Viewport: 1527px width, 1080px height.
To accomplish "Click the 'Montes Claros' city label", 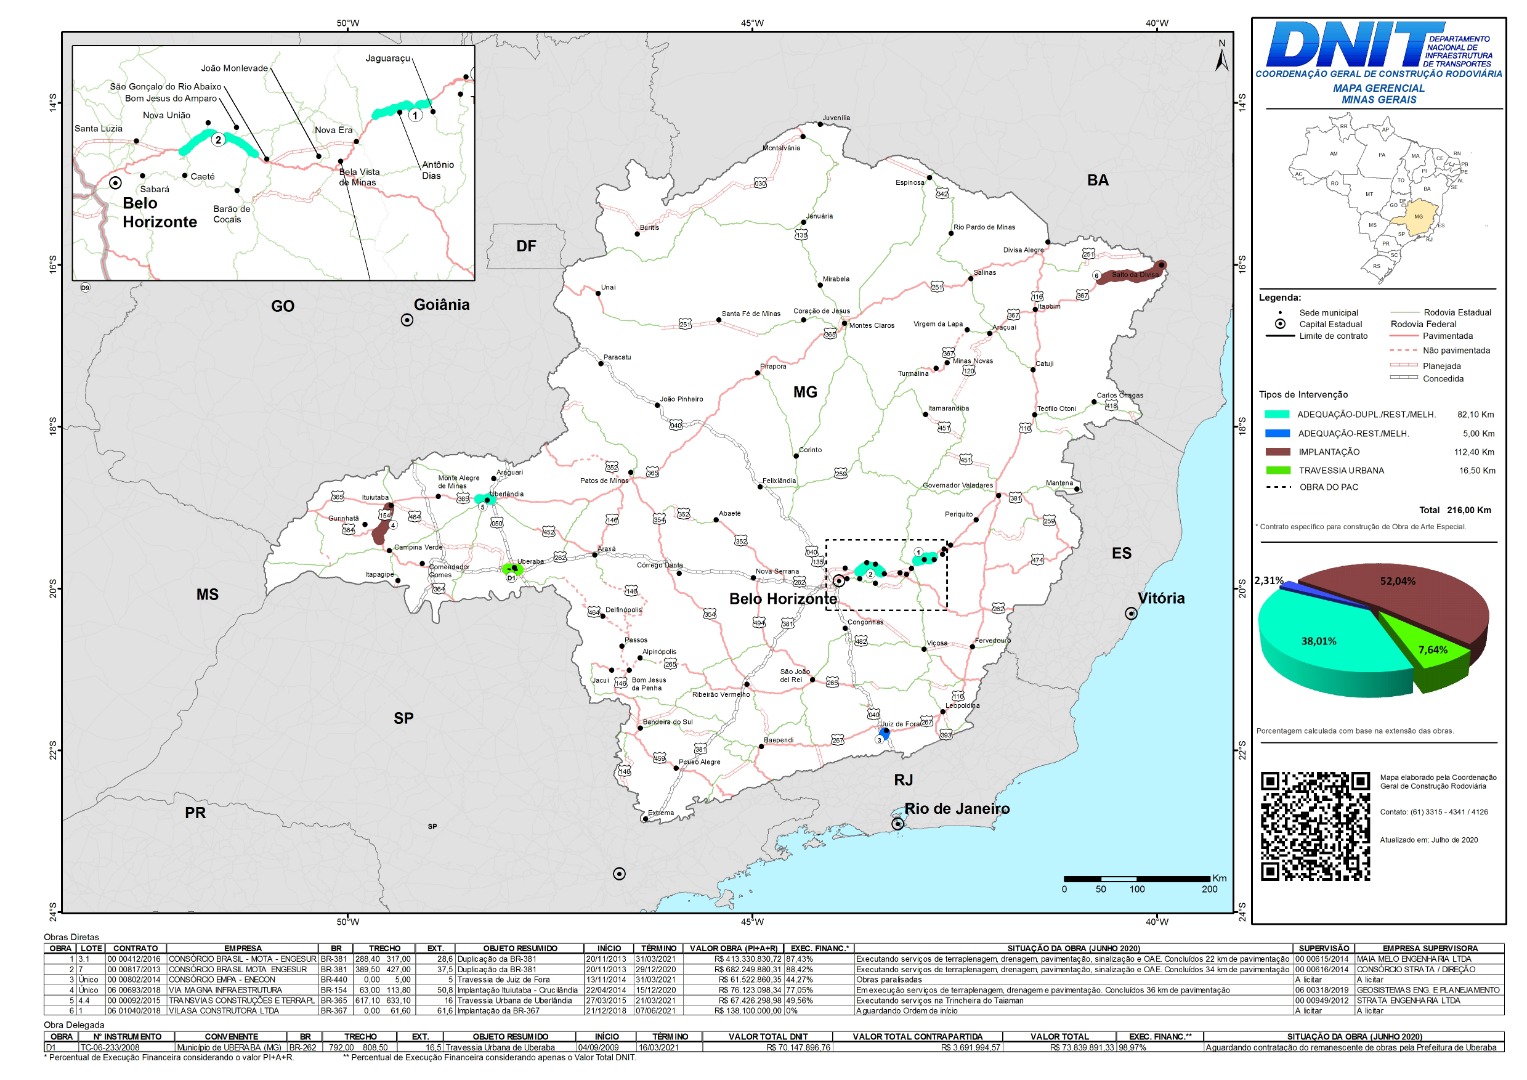I will pos(871,325).
